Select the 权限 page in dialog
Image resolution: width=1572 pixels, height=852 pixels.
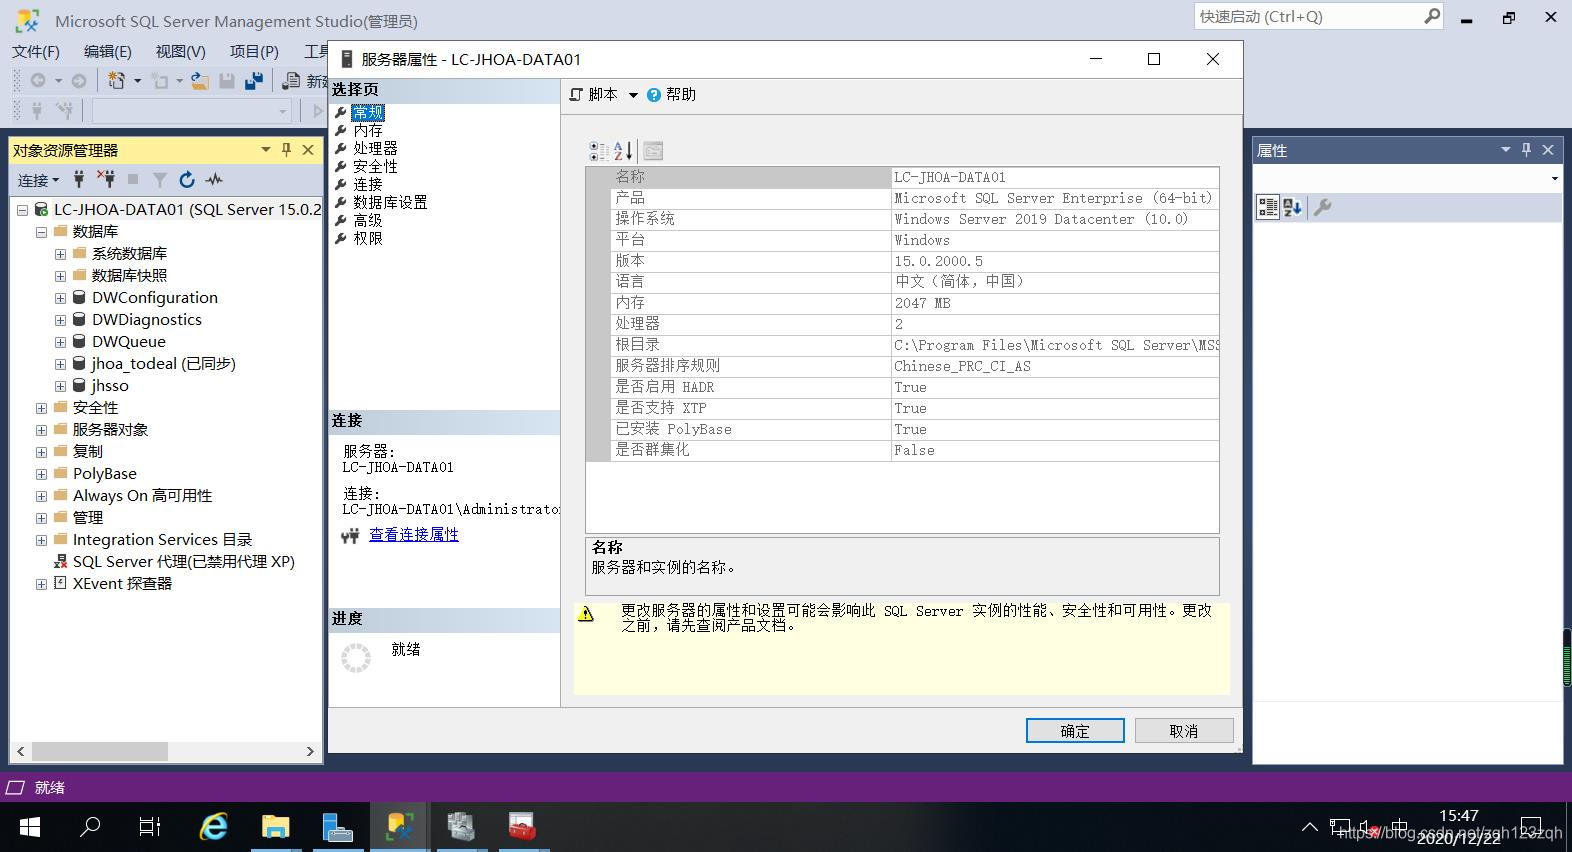[368, 238]
